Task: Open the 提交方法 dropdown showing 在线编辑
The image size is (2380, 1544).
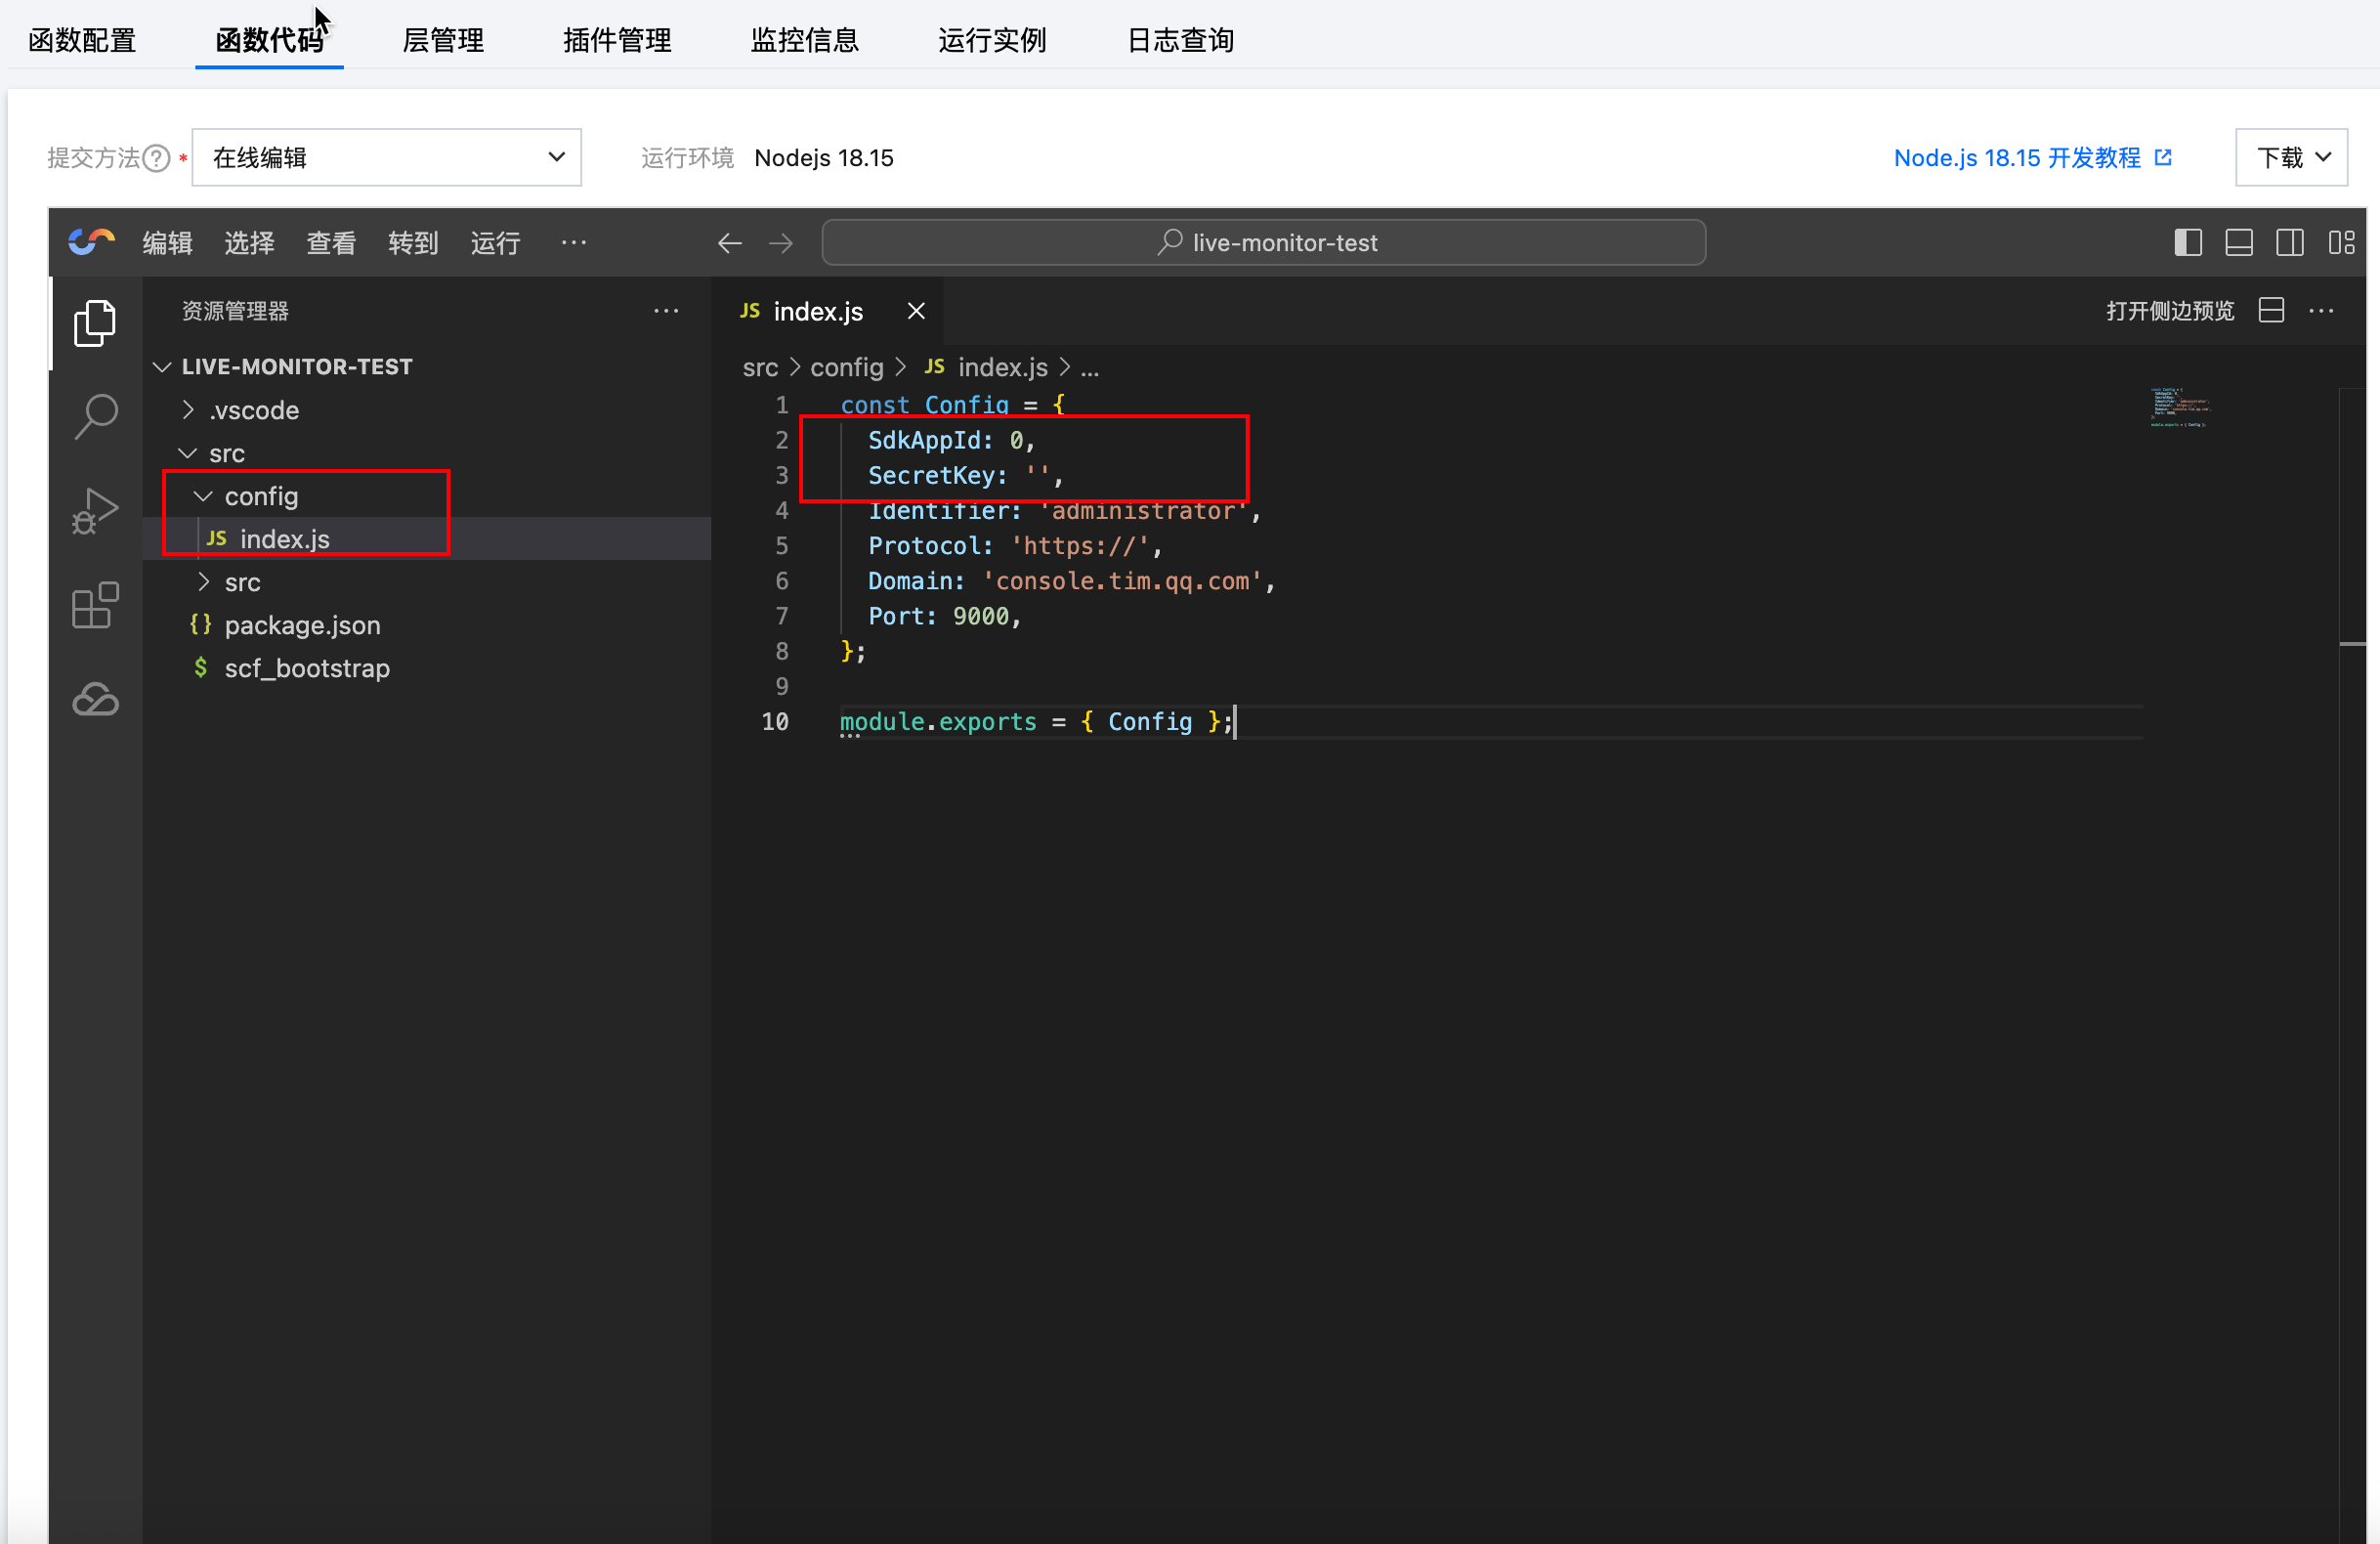Action: pyautogui.click(x=386, y=157)
